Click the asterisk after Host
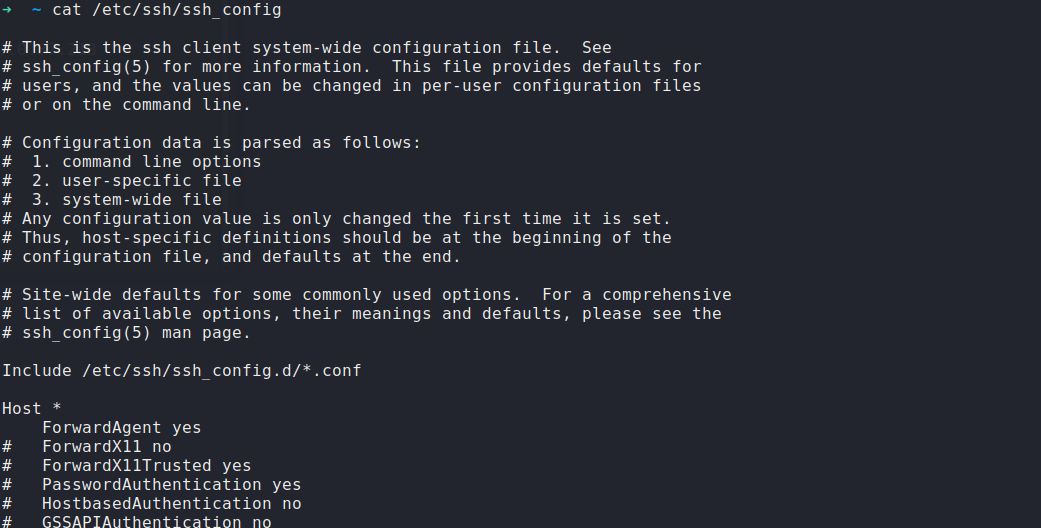1041x528 pixels. [x=57, y=409]
